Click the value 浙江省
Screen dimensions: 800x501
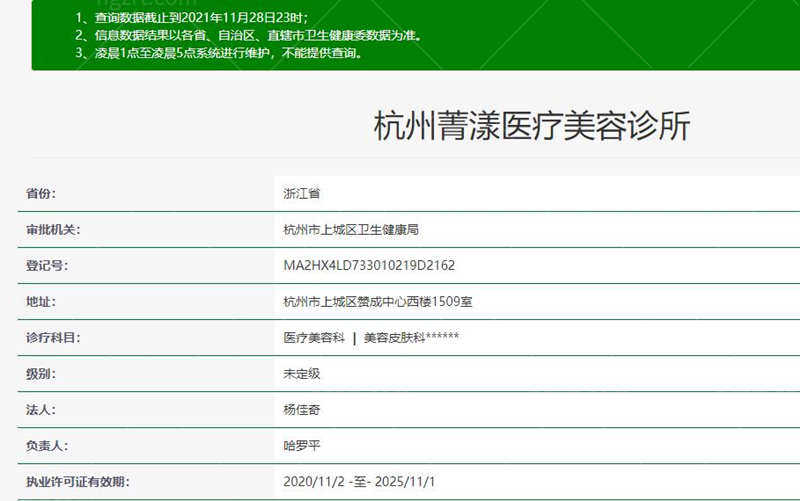(x=302, y=193)
